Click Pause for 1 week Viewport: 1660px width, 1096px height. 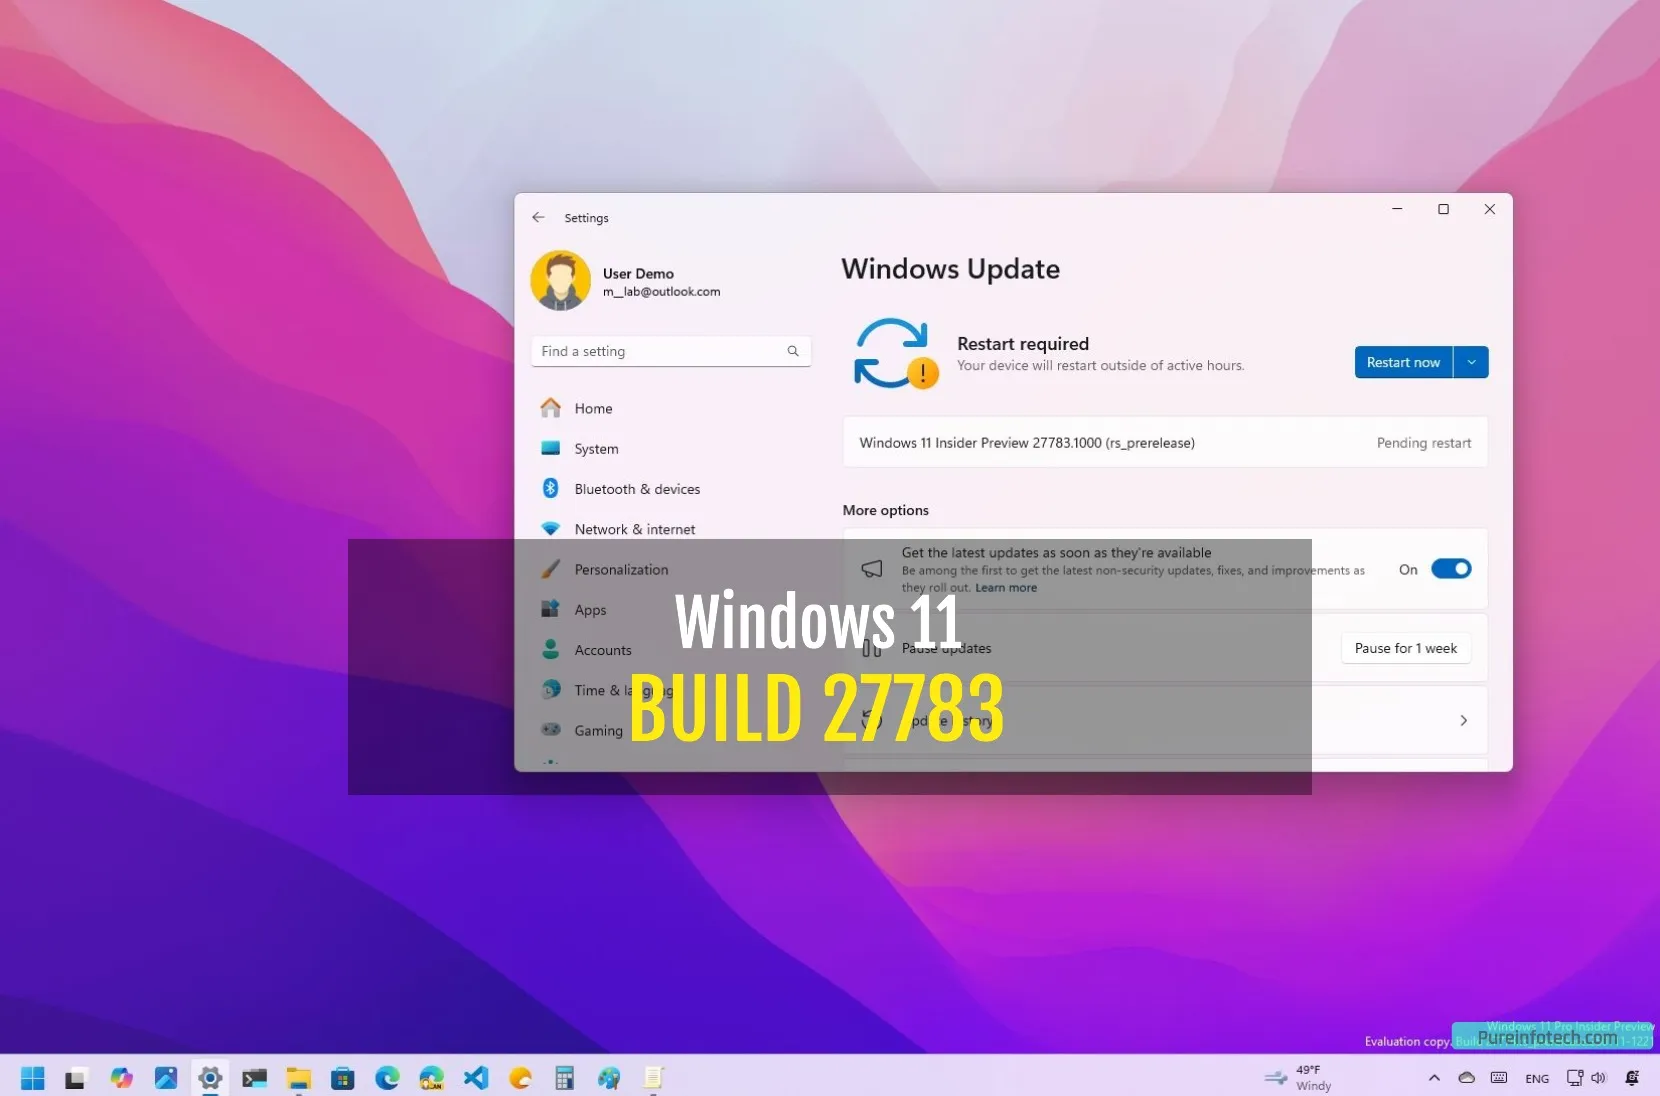[1405, 648]
